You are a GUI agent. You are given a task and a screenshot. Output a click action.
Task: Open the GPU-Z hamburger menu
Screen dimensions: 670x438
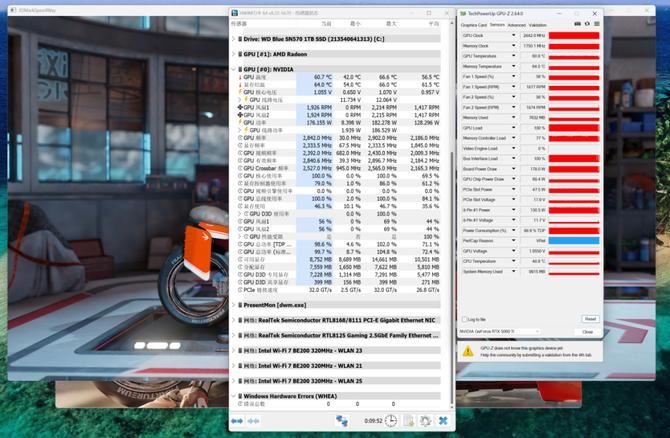click(596, 24)
